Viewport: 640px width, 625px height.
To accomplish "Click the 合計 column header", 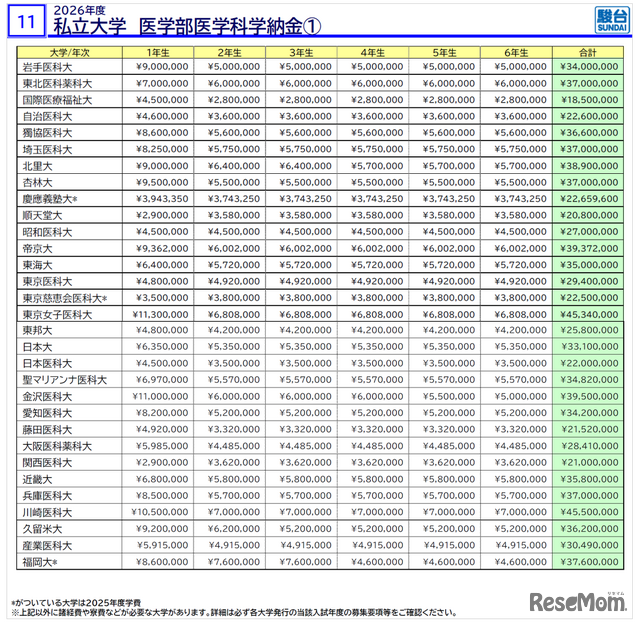I will [x=588, y=51].
